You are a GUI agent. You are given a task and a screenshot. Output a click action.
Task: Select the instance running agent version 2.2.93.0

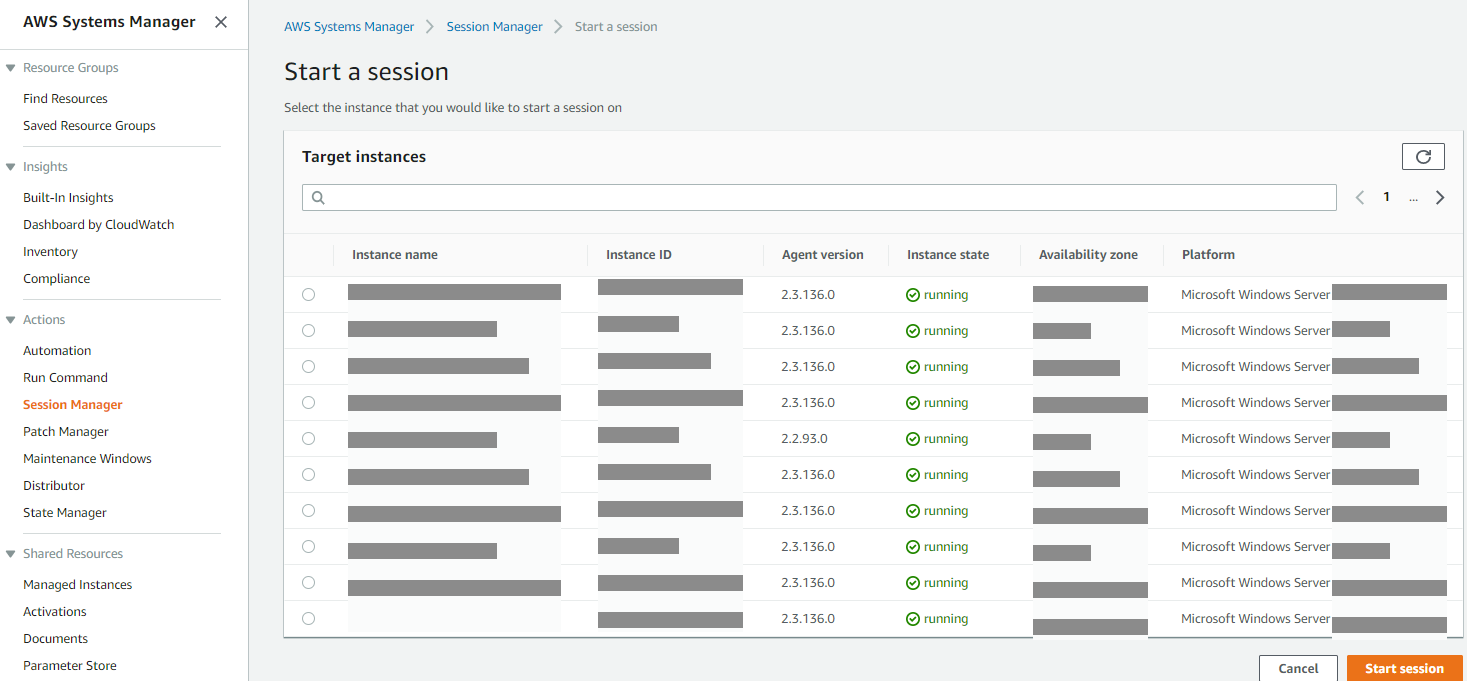click(308, 438)
